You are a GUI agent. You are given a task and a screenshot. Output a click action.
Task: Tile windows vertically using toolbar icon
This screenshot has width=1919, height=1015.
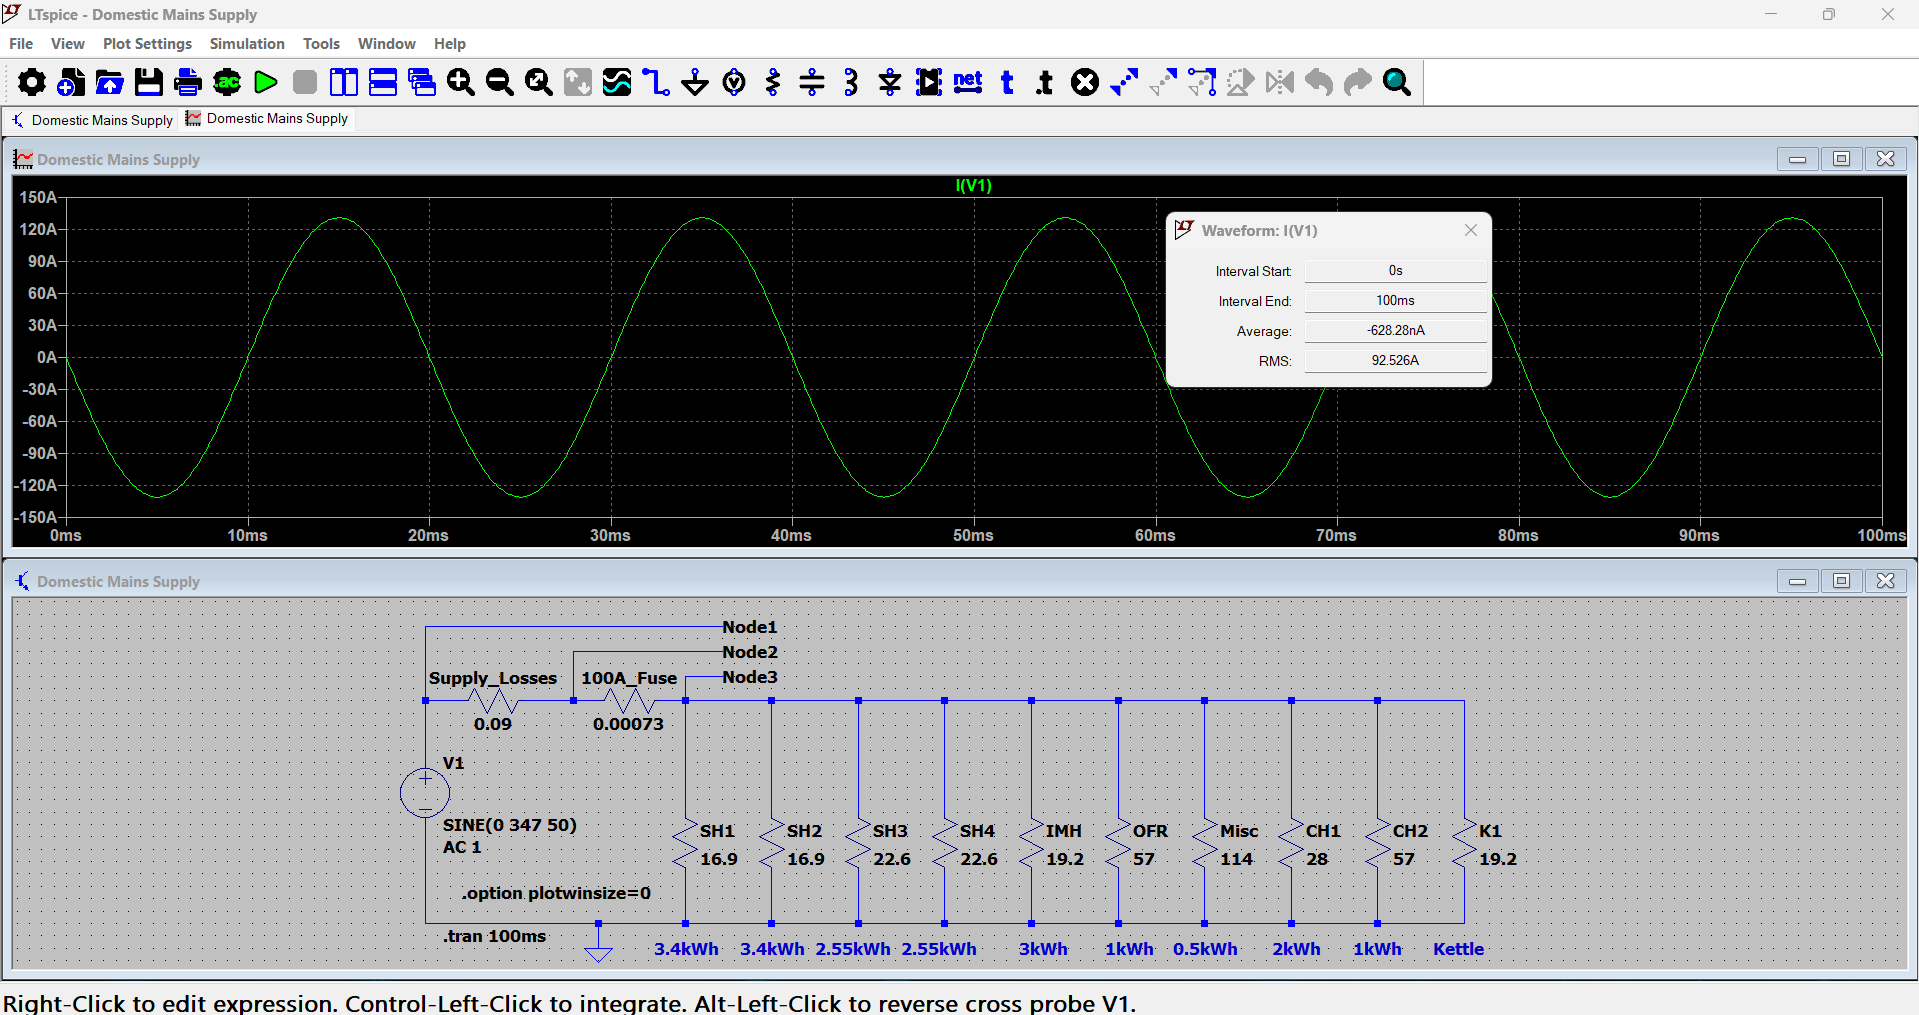pos(344,82)
